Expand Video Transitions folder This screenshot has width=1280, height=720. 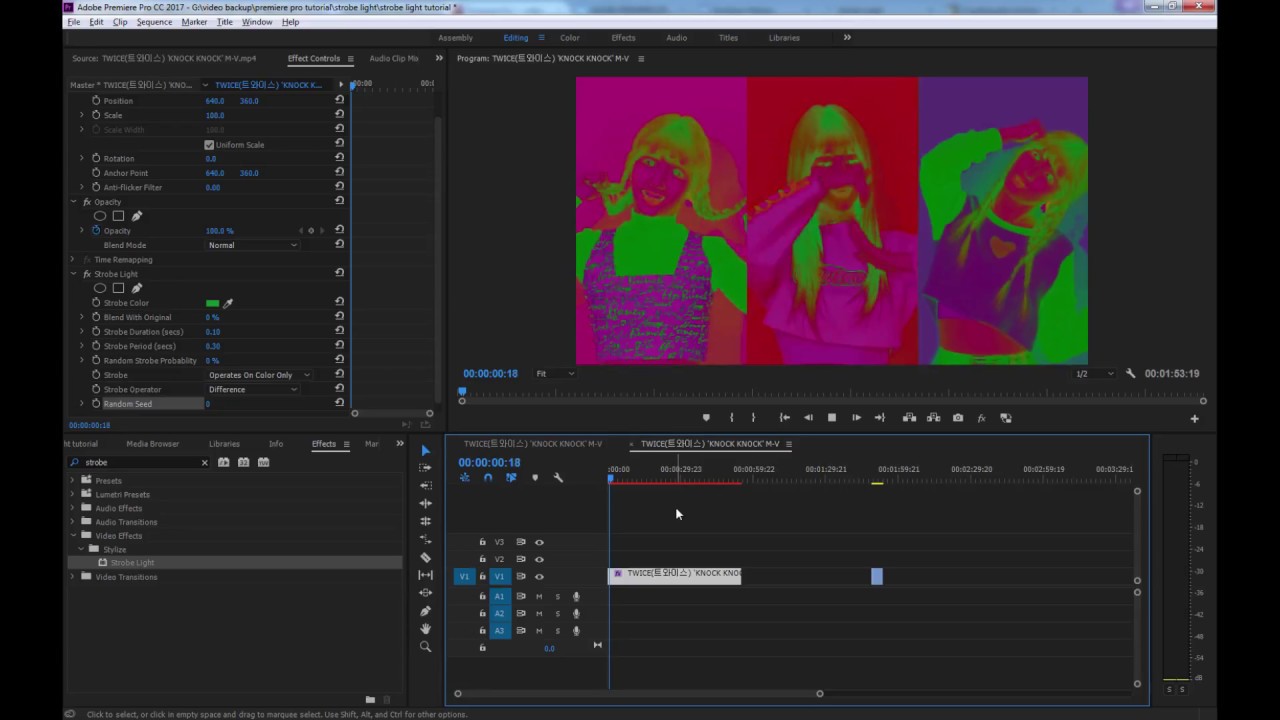coord(72,577)
